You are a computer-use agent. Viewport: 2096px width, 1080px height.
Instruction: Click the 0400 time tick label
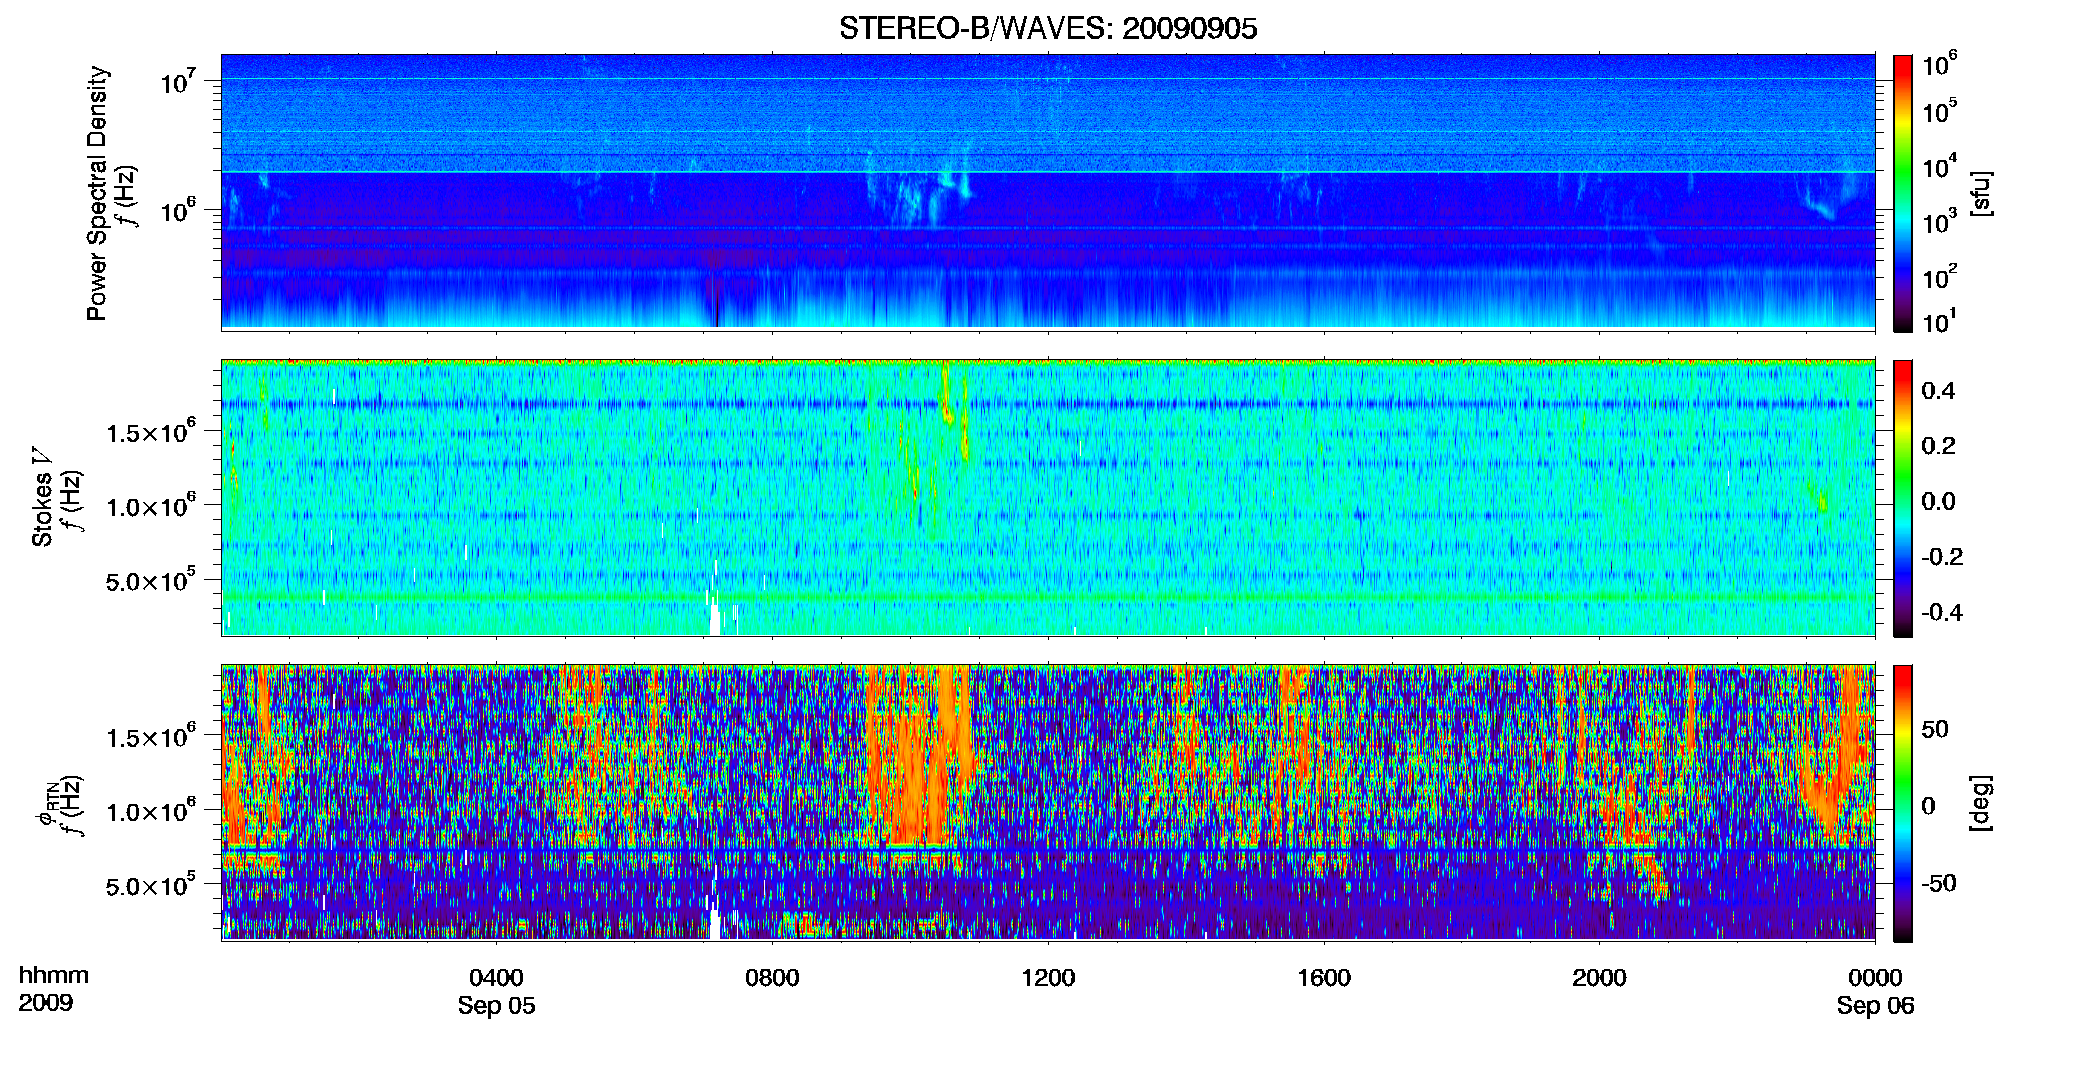[x=497, y=977]
